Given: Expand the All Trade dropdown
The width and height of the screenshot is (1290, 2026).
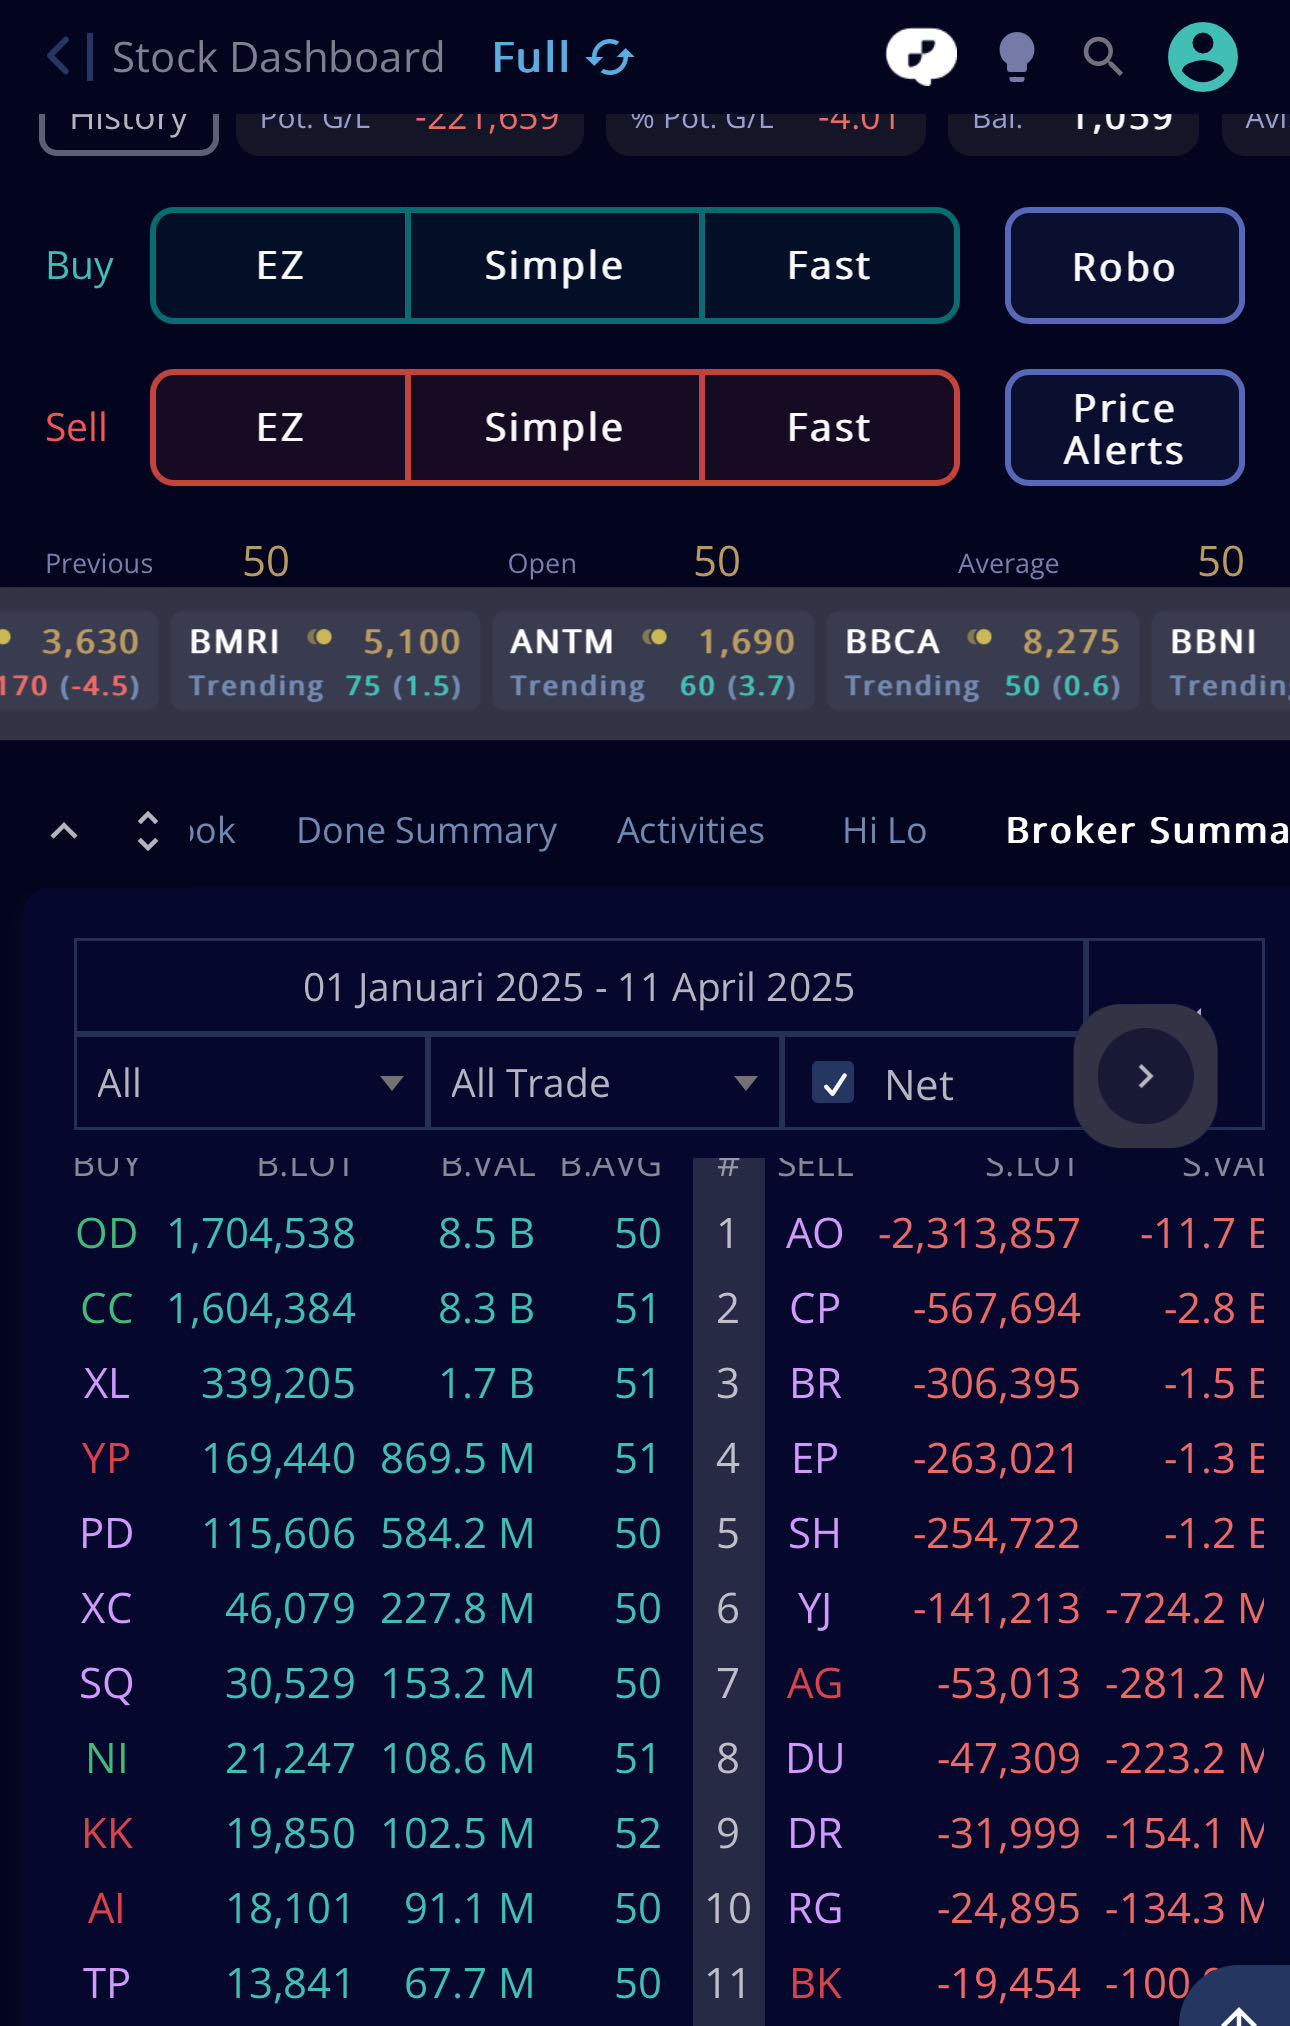Looking at the screenshot, I should point(603,1083).
